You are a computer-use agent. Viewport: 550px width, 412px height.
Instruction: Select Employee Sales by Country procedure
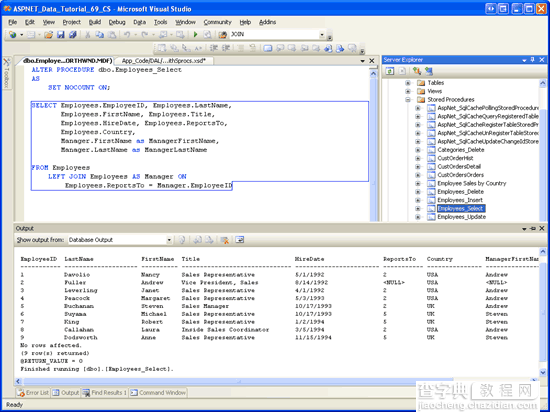click(471, 183)
